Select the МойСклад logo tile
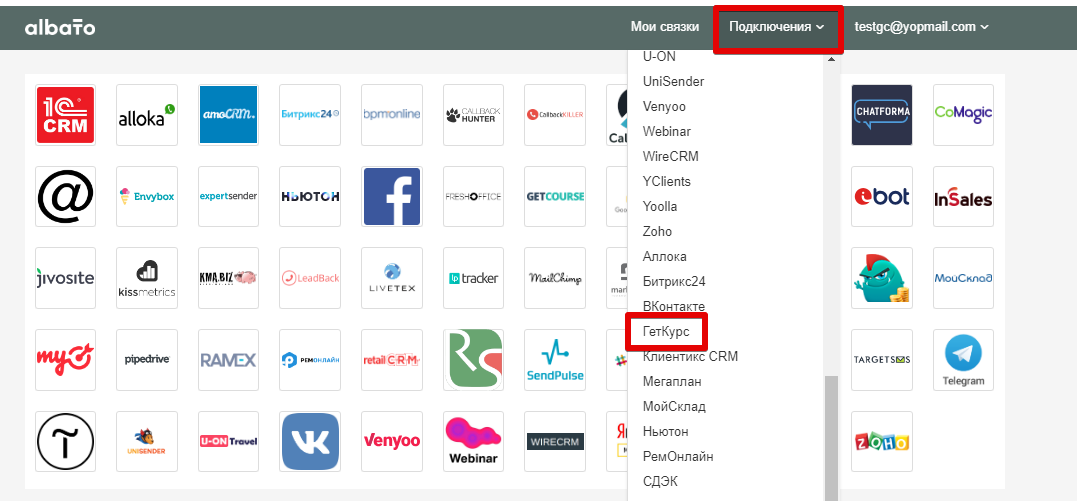 click(963, 278)
